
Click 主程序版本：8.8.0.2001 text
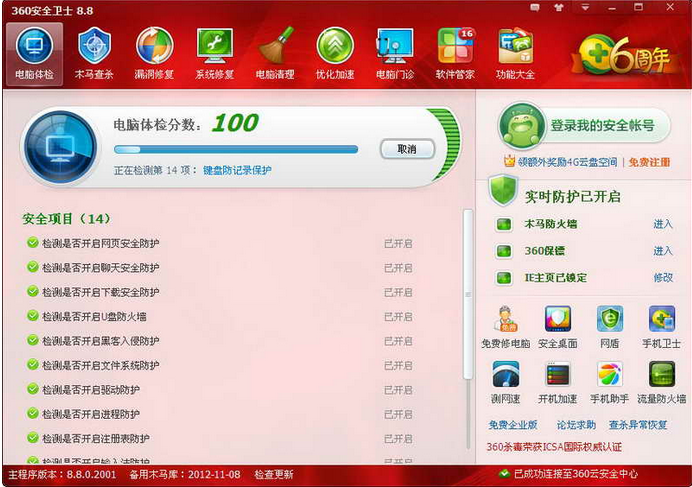coord(62,475)
